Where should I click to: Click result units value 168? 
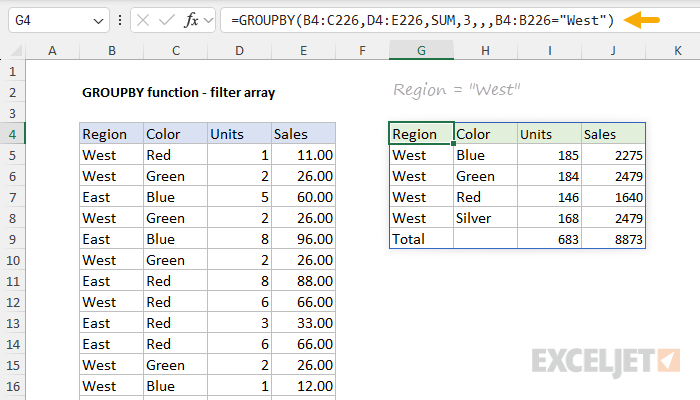550,218
